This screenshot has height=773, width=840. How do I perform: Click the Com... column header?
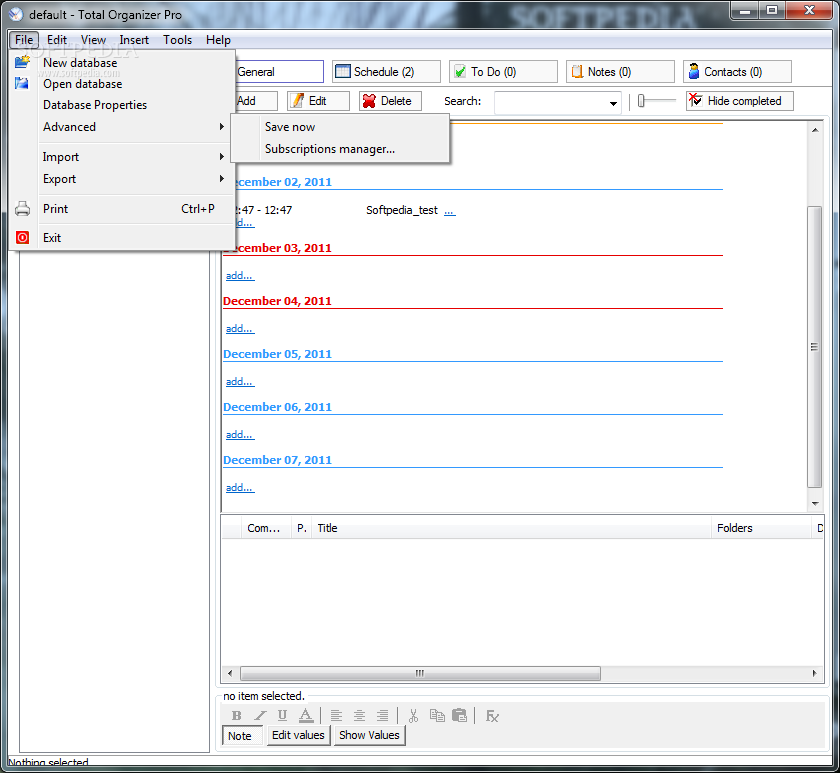[266, 528]
